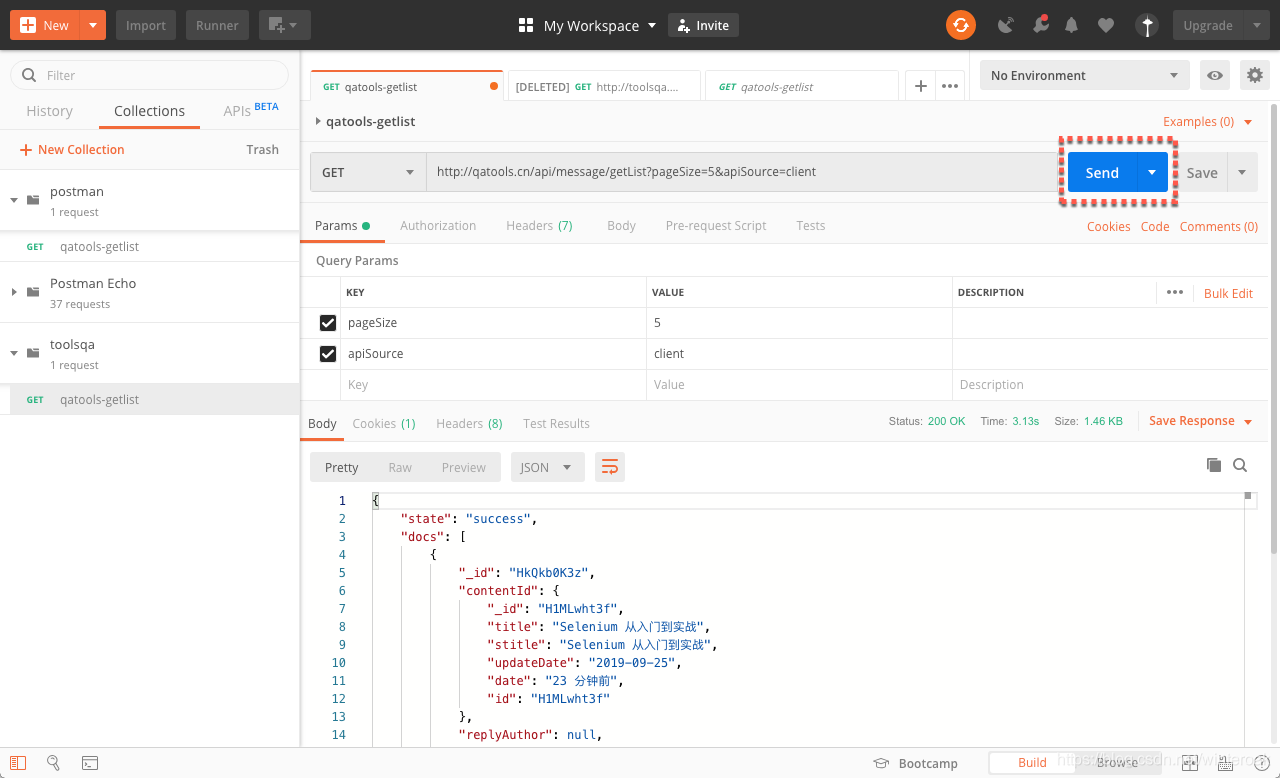1280x778 pixels.
Task: Toggle the sidebar icon in status bar
Action: click(x=18, y=763)
